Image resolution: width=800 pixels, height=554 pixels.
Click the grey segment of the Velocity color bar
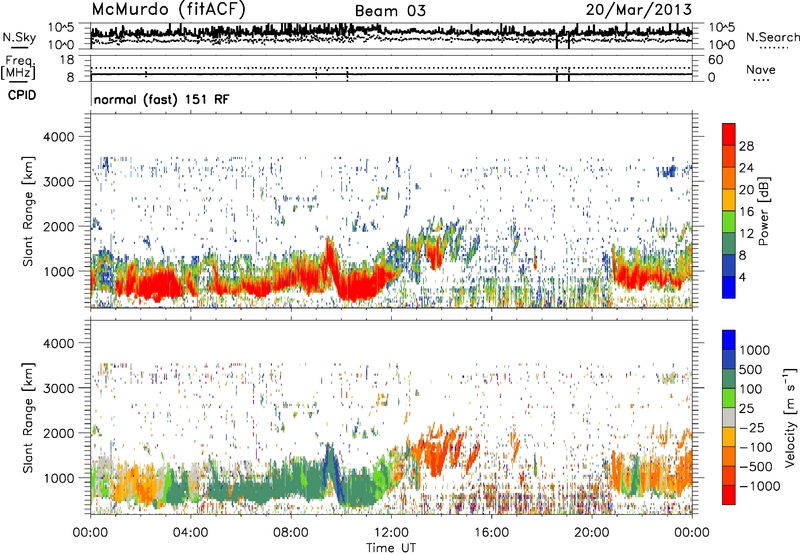(x=729, y=418)
